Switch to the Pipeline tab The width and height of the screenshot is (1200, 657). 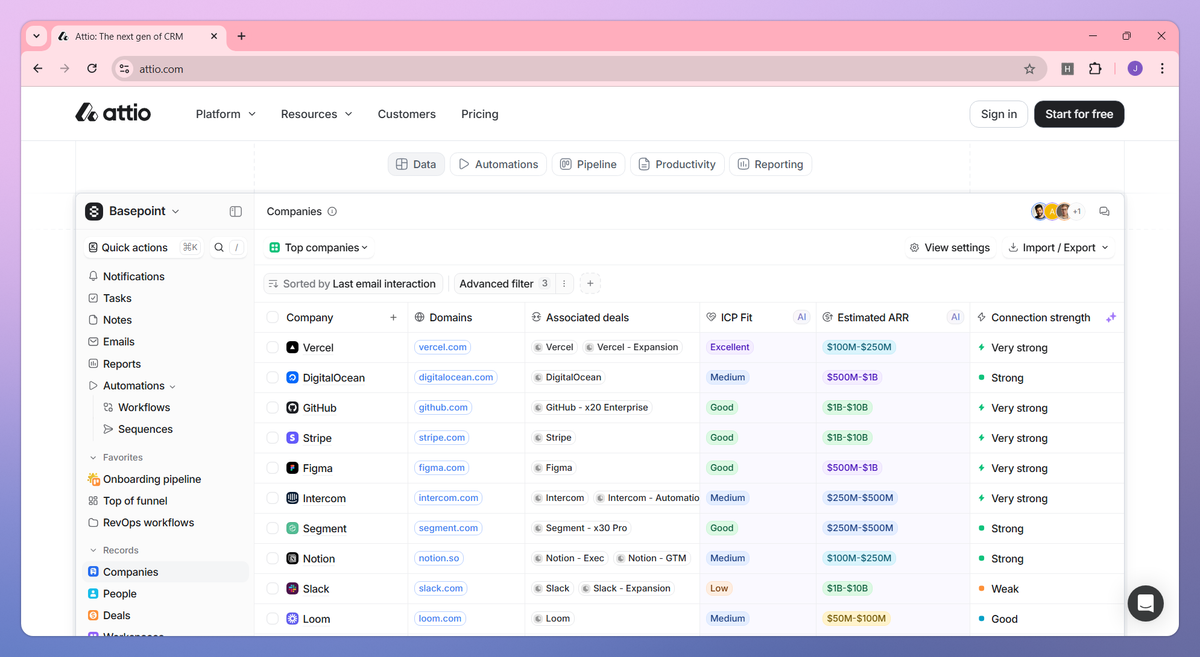[x=588, y=164]
